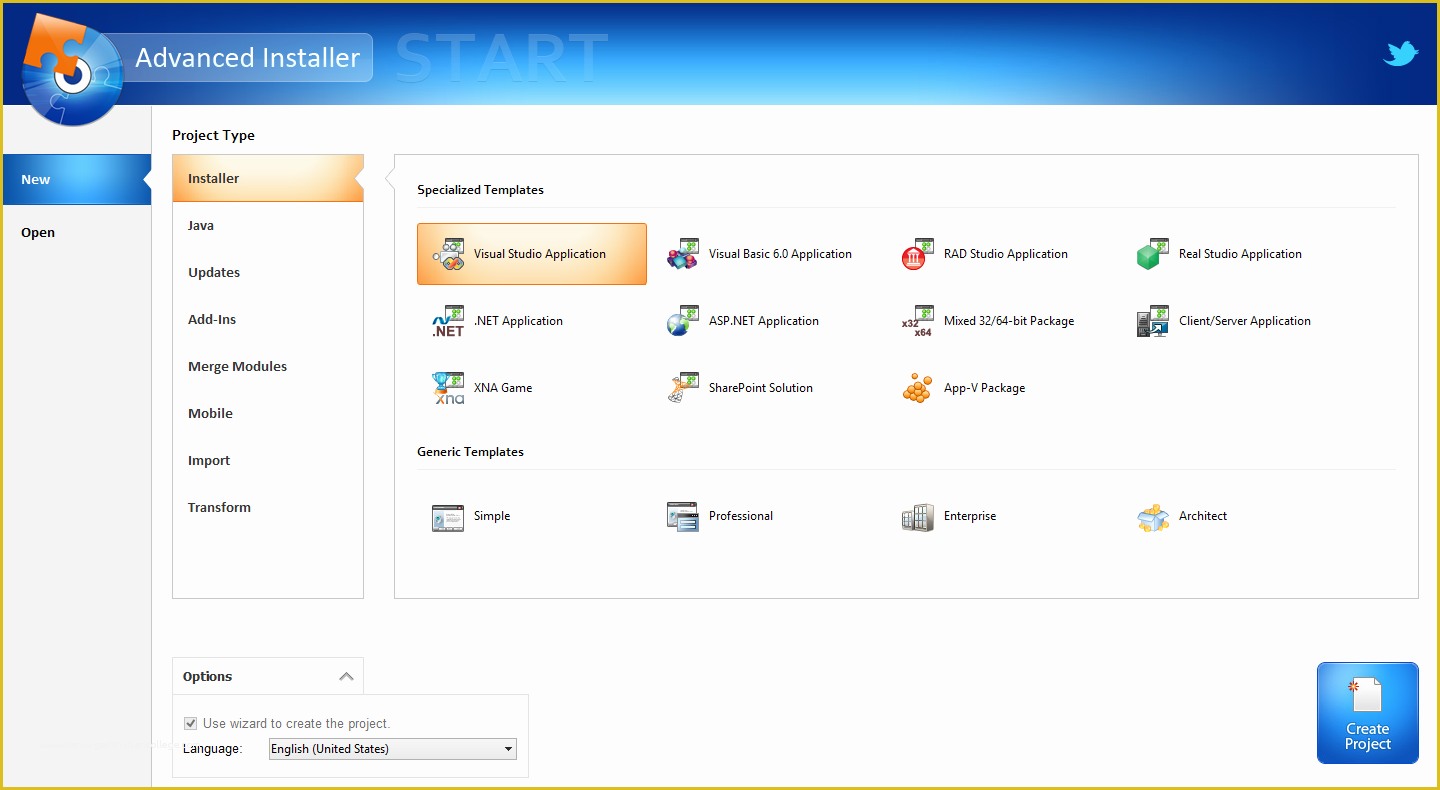The image size is (1440, 790).
Task: Select the SharePoint Solution icon
Action: tap(683, 388)
